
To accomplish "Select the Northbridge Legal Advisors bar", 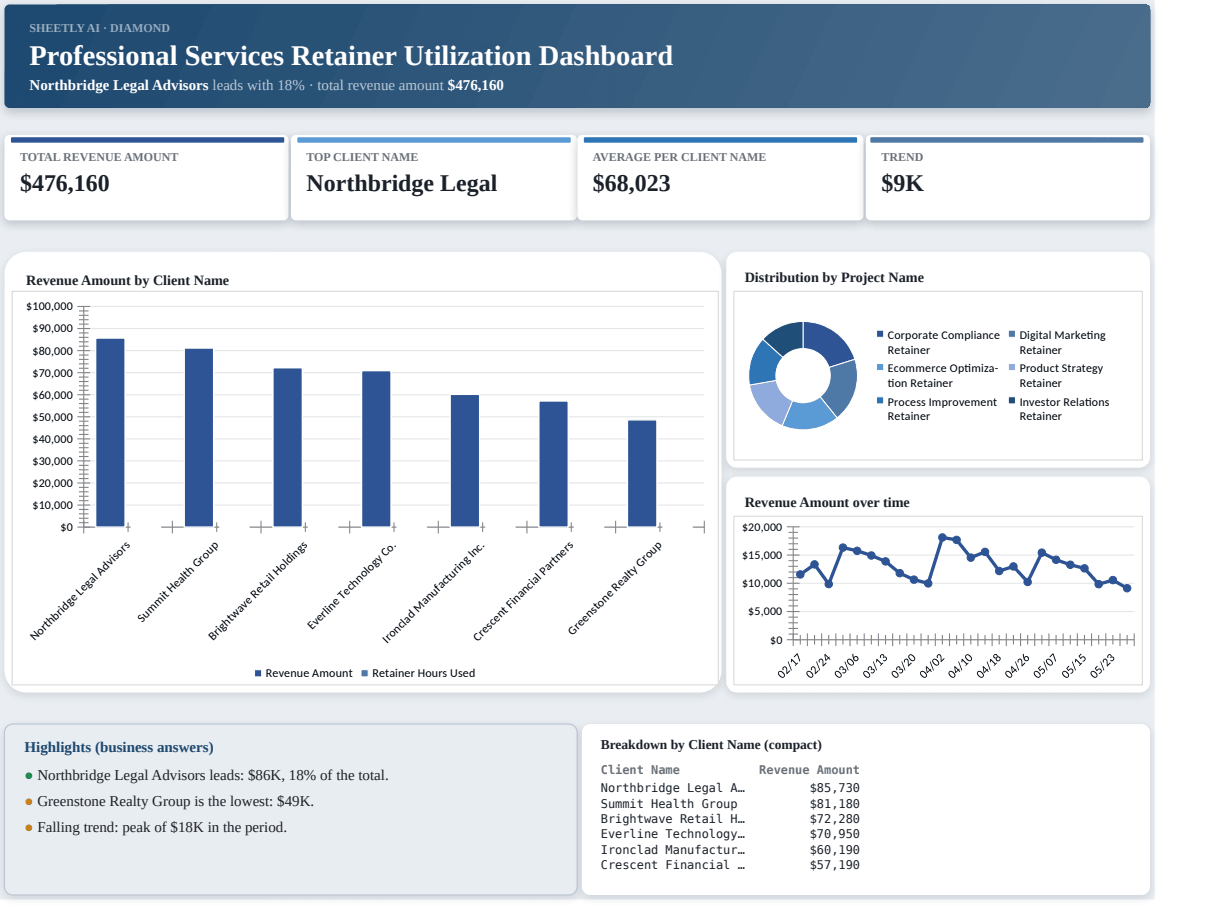I will 110,432.
